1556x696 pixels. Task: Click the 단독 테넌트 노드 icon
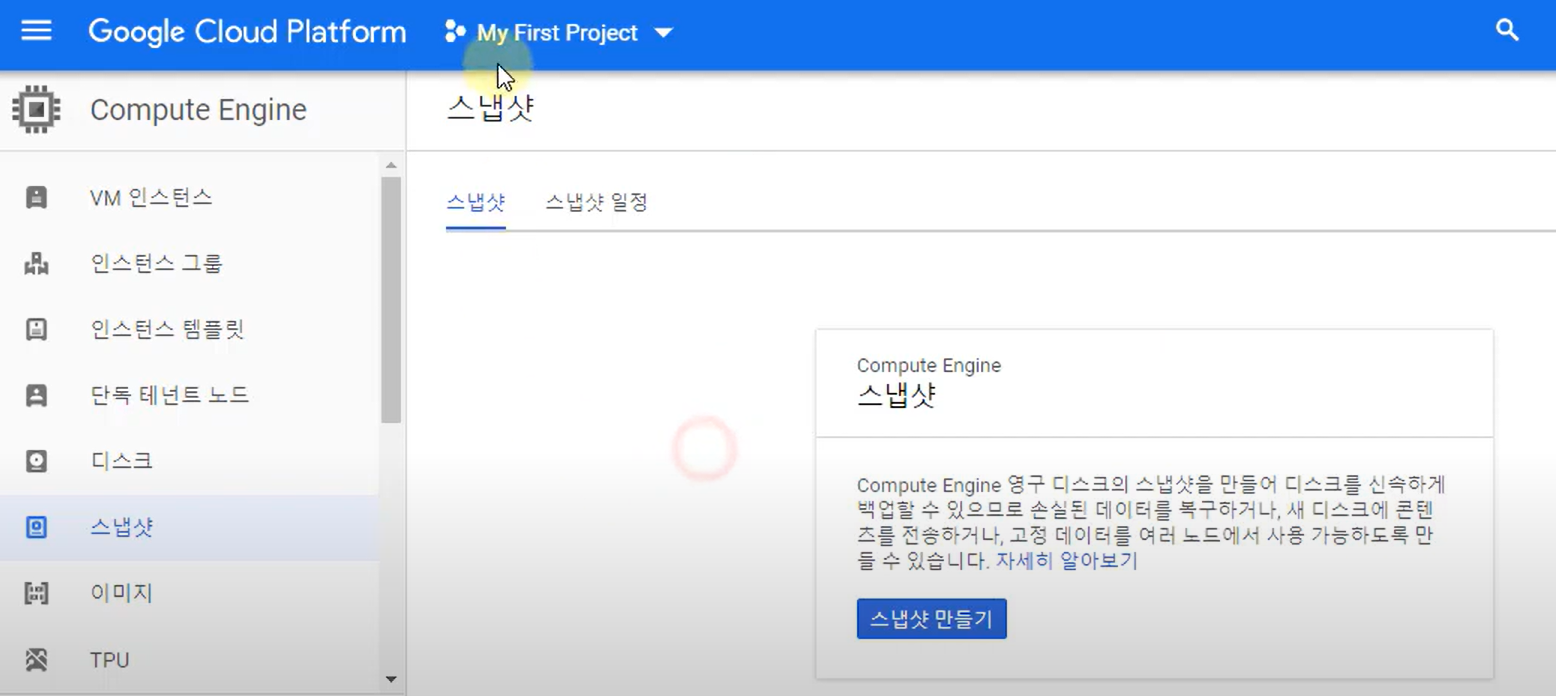36,396
